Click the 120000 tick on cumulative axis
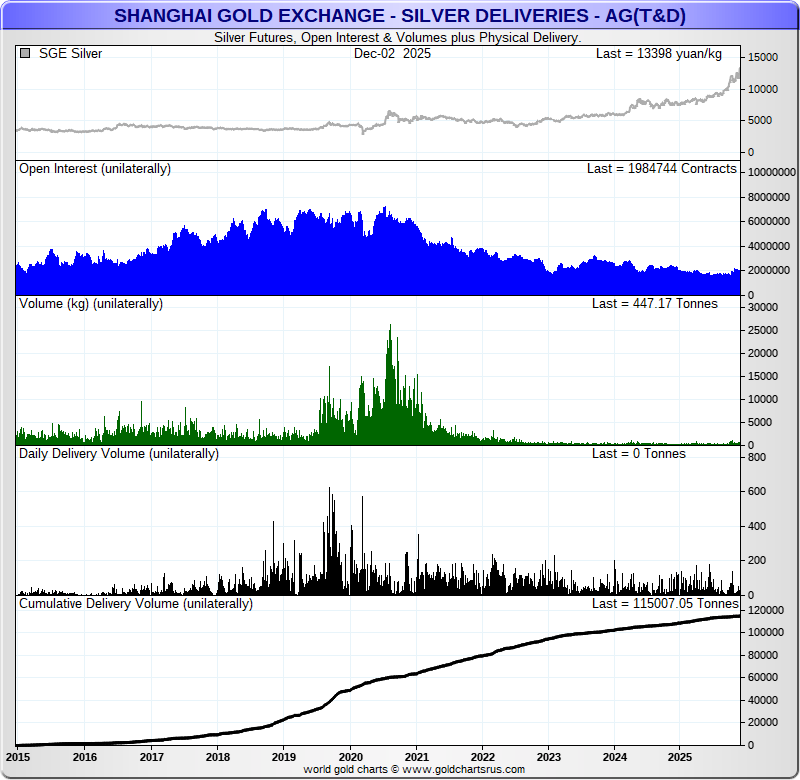This screenshot has width=800, height=780. (x=766, y=610)
